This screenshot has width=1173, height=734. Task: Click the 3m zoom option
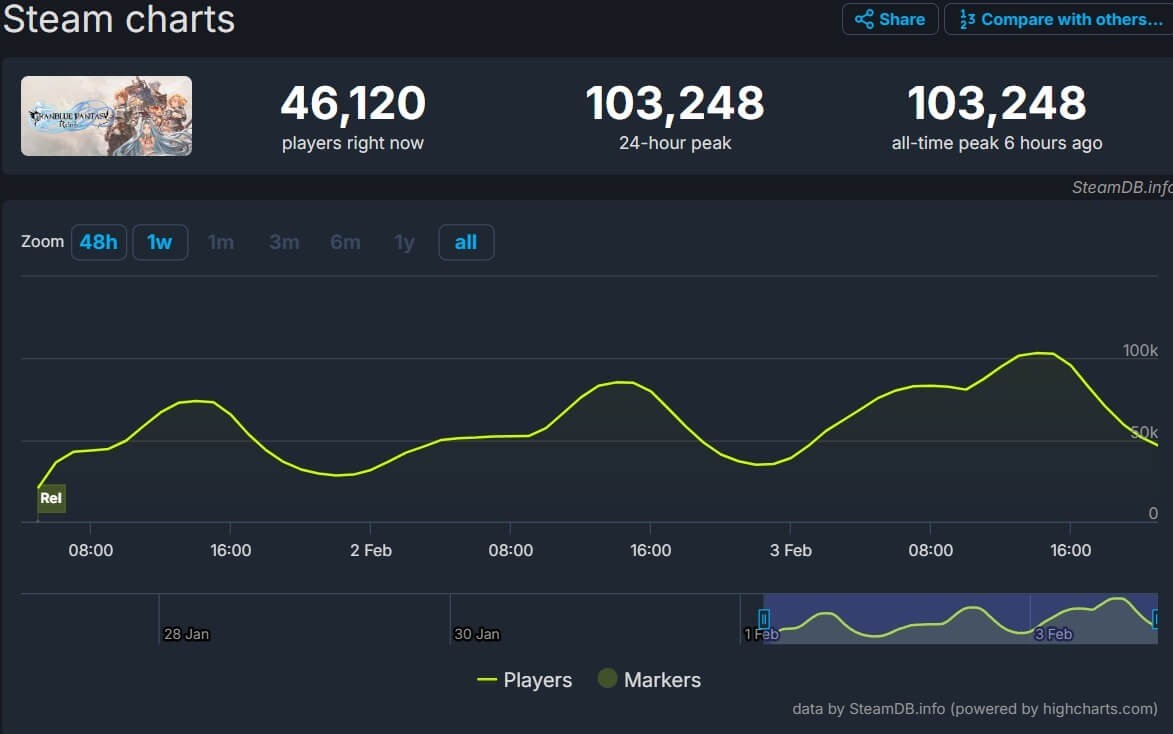pos(284,242)
